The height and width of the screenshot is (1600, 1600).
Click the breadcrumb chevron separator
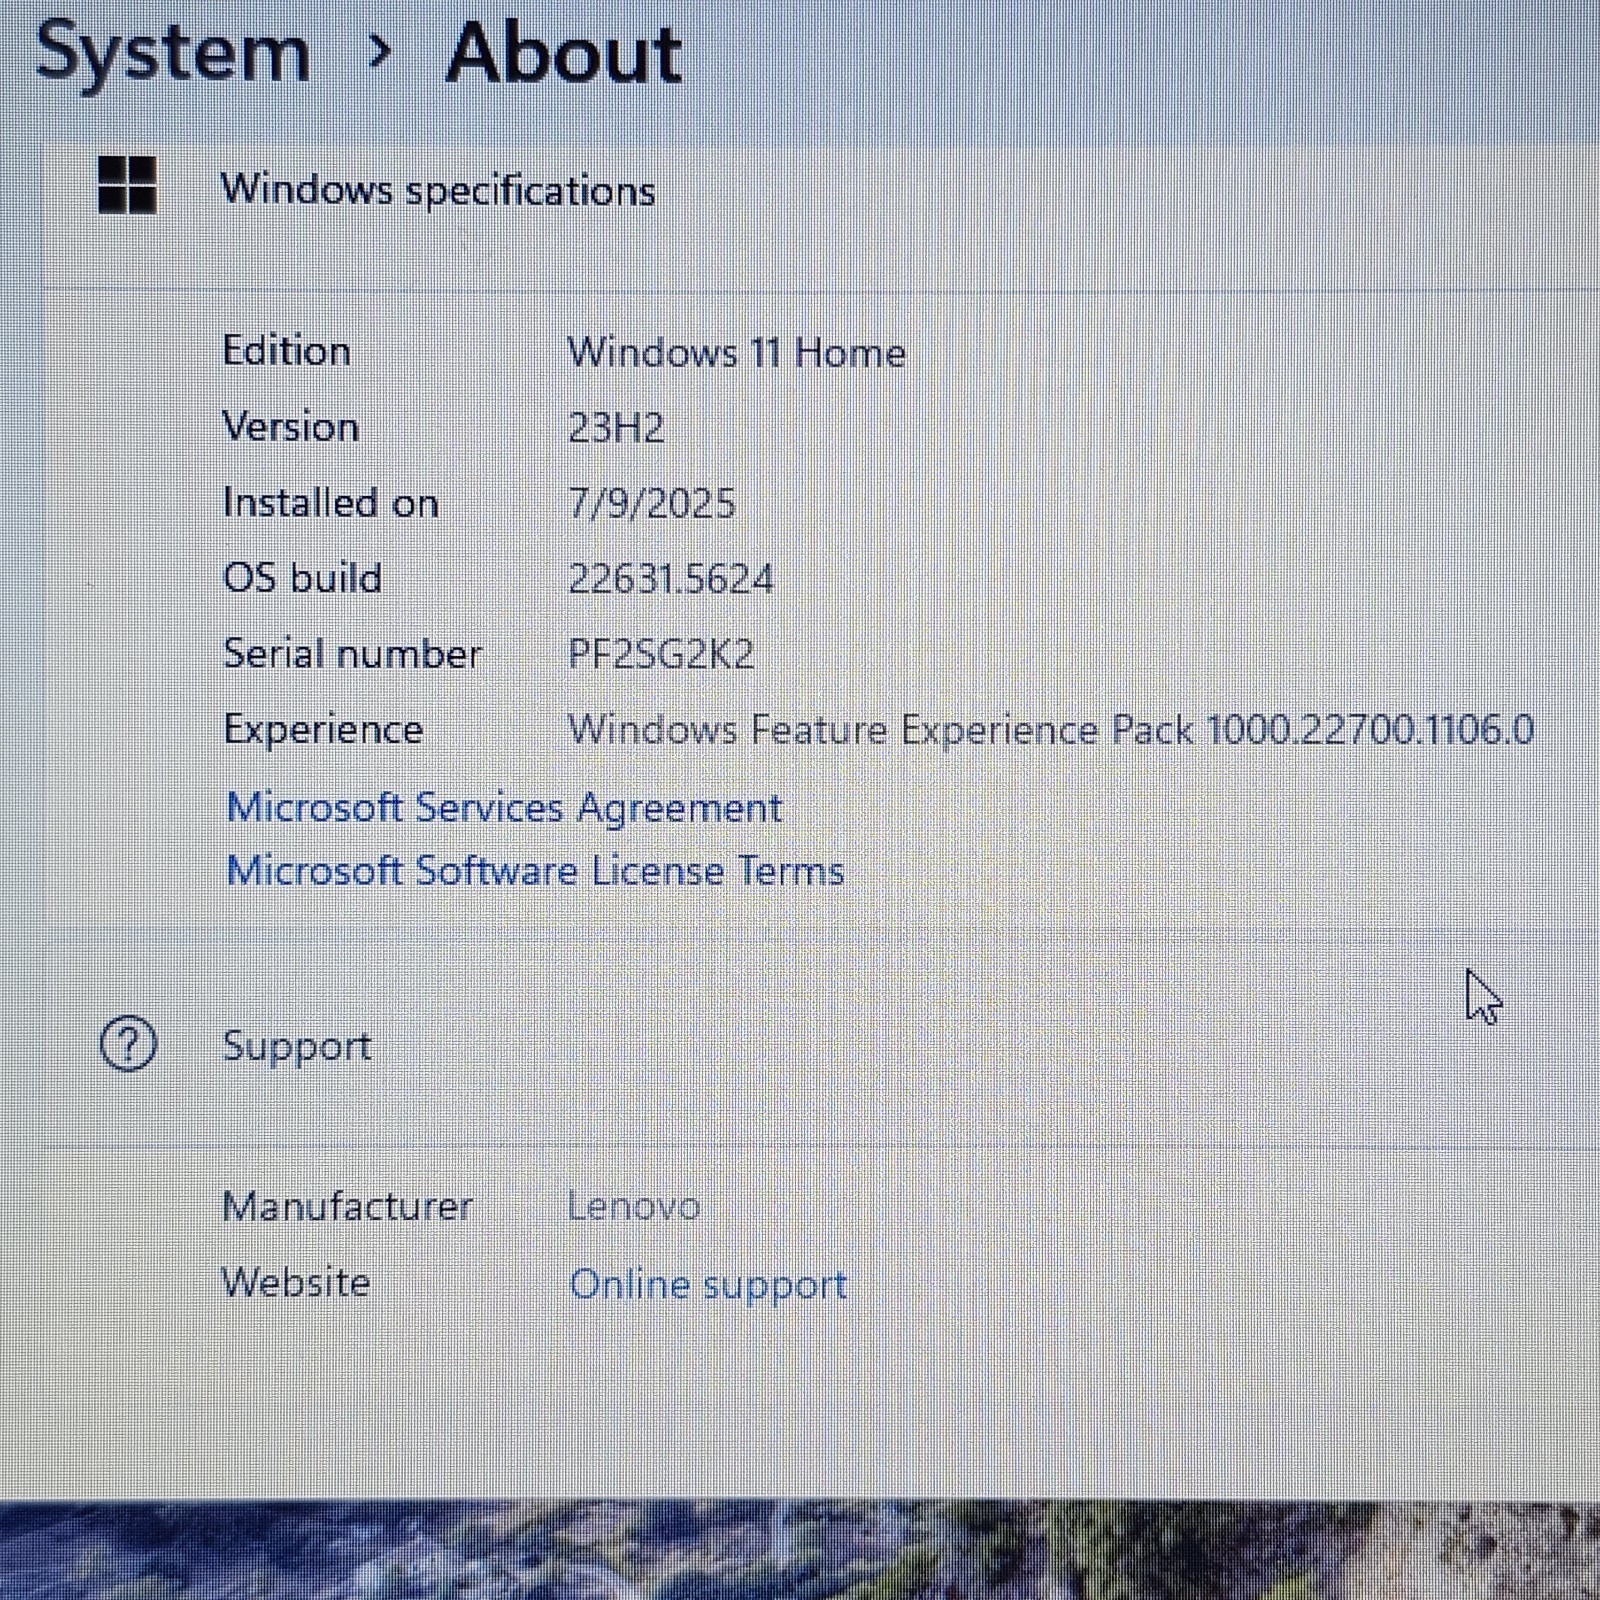(x=379, y=52)
